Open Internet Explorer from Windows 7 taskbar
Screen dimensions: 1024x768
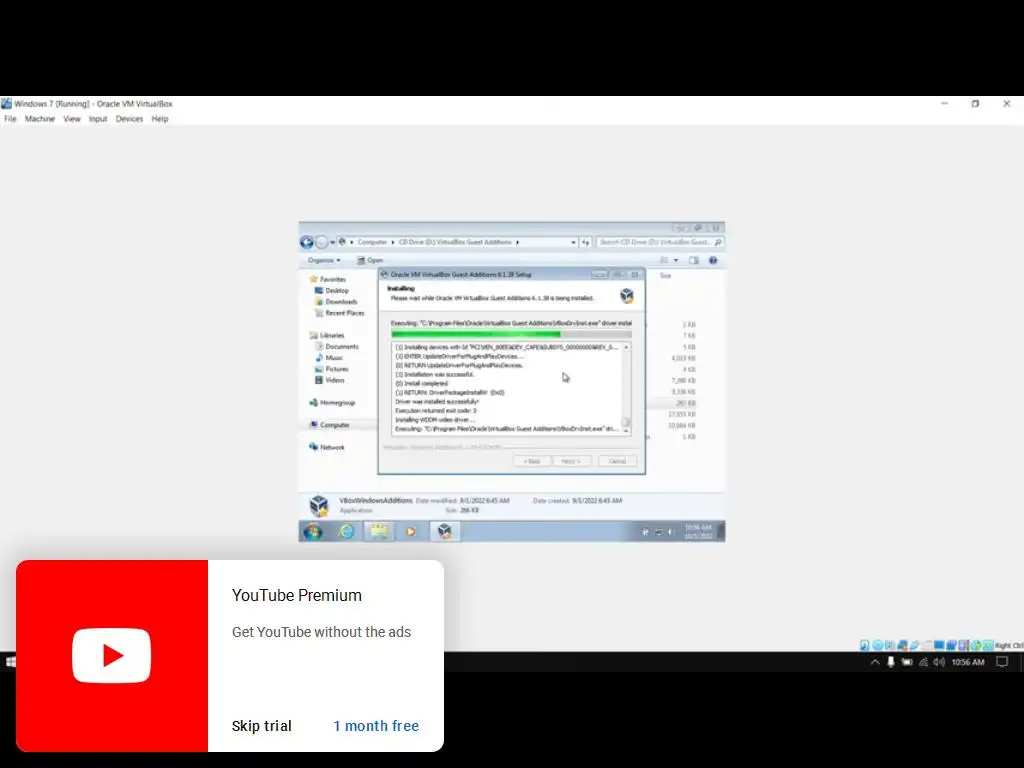click(x=346, y=532)
